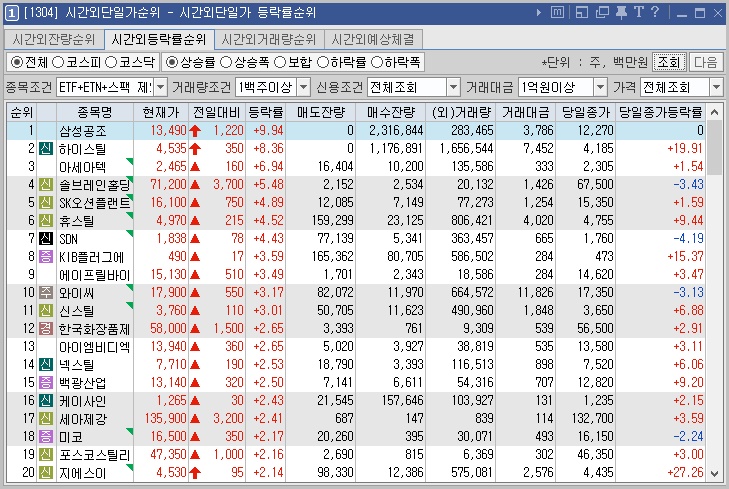Image resolution: width=729 pixels, height=489 pixels.
Task: Click the table vertical scrollbar thumb
Action: pyautogui.click(x=715, y=148)
